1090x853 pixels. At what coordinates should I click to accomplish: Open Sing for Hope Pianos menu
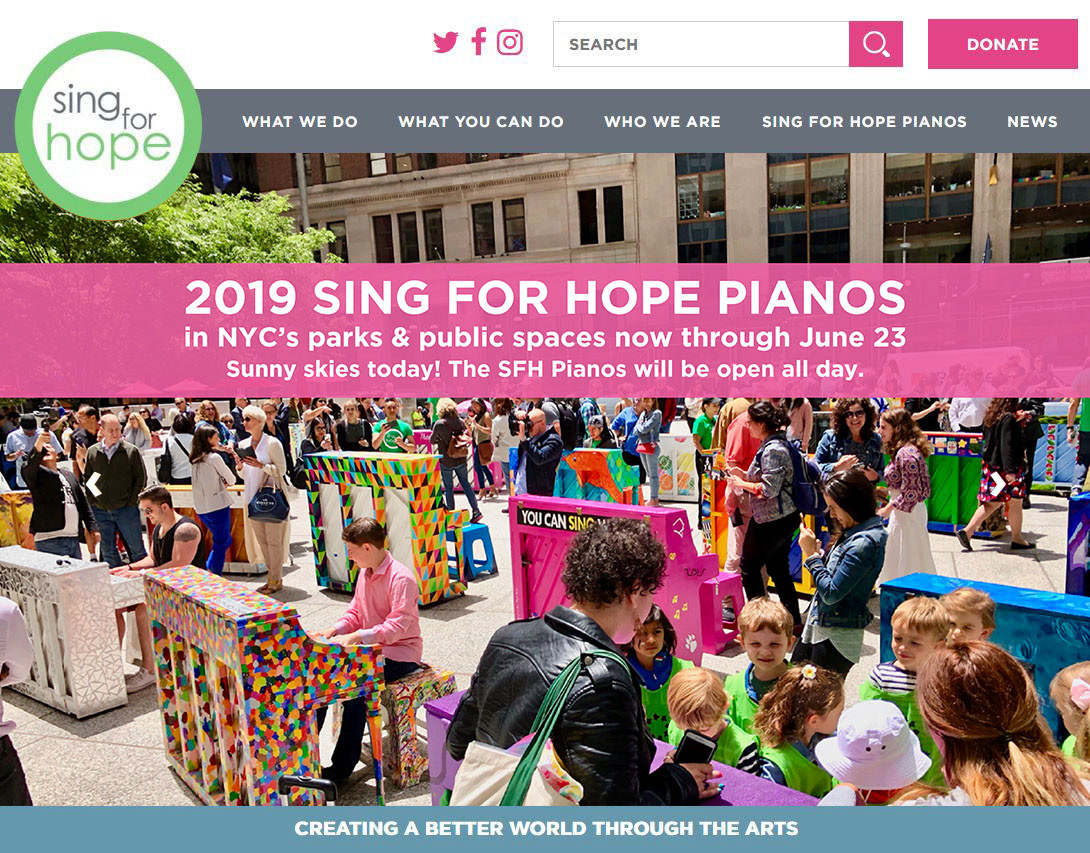(x=864, y=122)
